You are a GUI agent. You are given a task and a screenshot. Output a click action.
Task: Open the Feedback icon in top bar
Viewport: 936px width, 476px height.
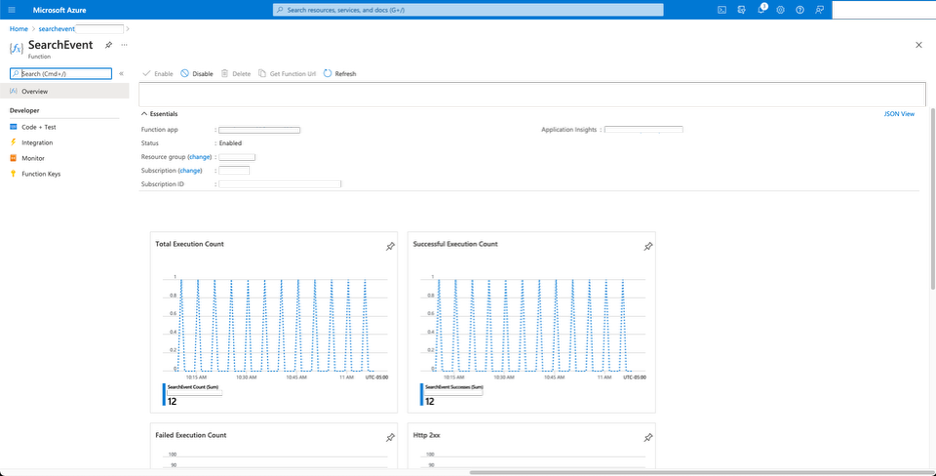[x=820, y=10]
